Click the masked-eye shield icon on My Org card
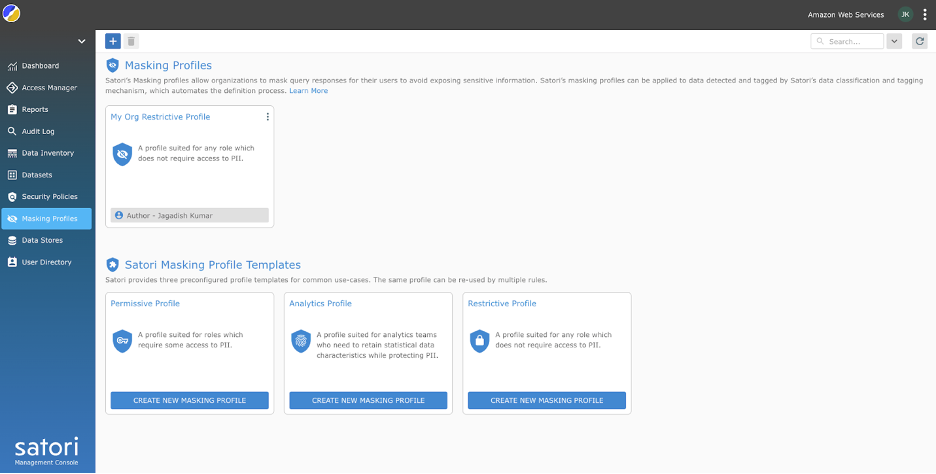936x474 pixels. (x=122, y=154)
